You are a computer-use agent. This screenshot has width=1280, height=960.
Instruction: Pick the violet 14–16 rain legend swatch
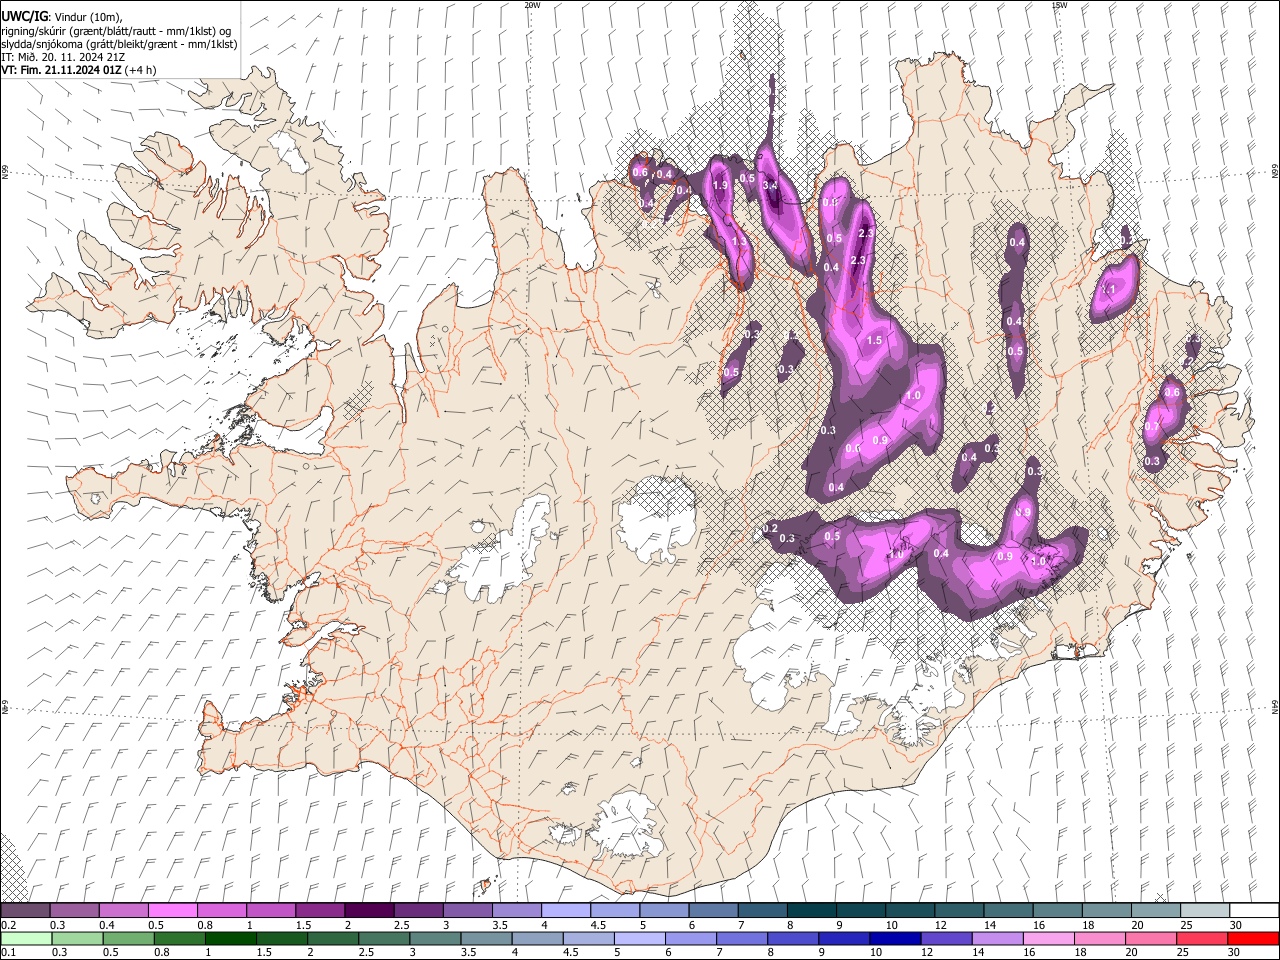coord(997,939)
